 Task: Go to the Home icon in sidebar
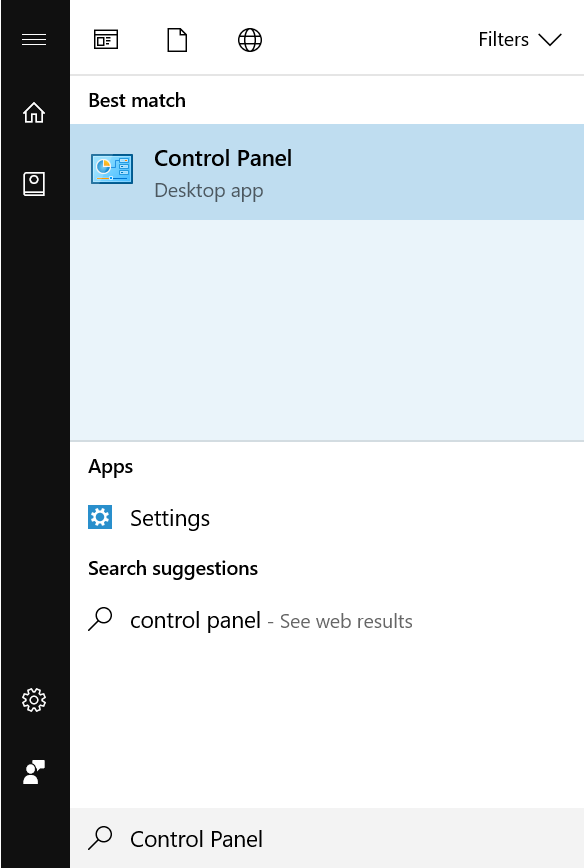pyautogui.click(x=34, y=112)
